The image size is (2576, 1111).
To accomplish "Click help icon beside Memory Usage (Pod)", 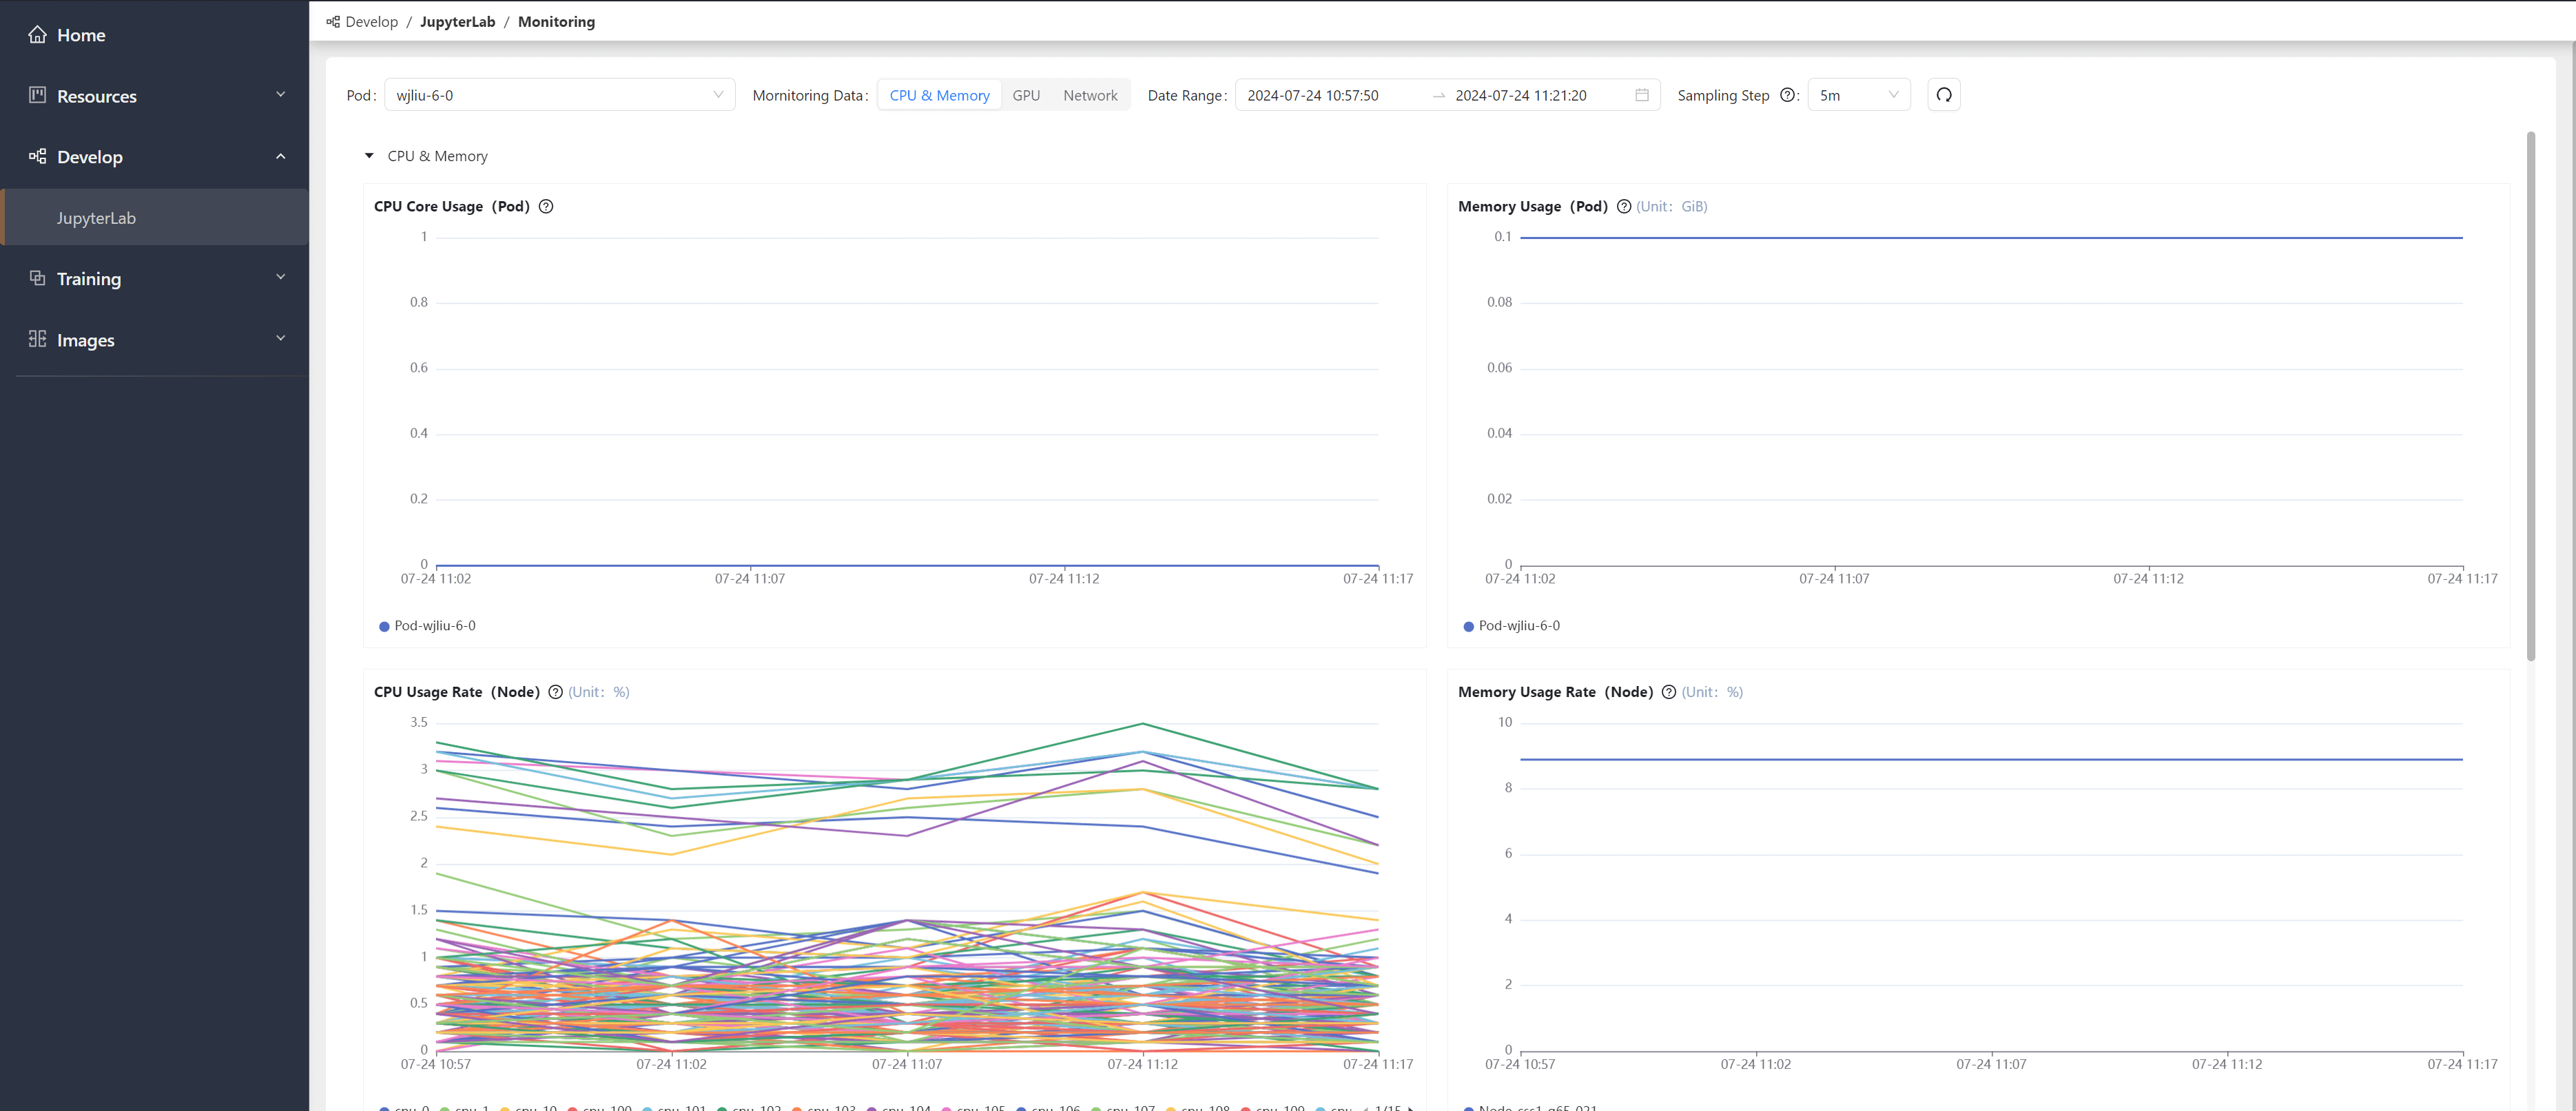I will pos(1624,207).
